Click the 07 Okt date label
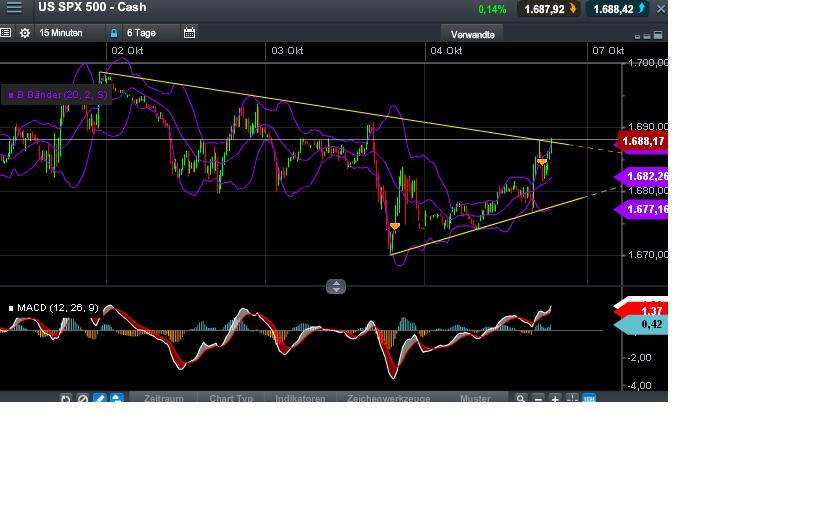Viewport: 840px width, 525px height. pos(608,50)
